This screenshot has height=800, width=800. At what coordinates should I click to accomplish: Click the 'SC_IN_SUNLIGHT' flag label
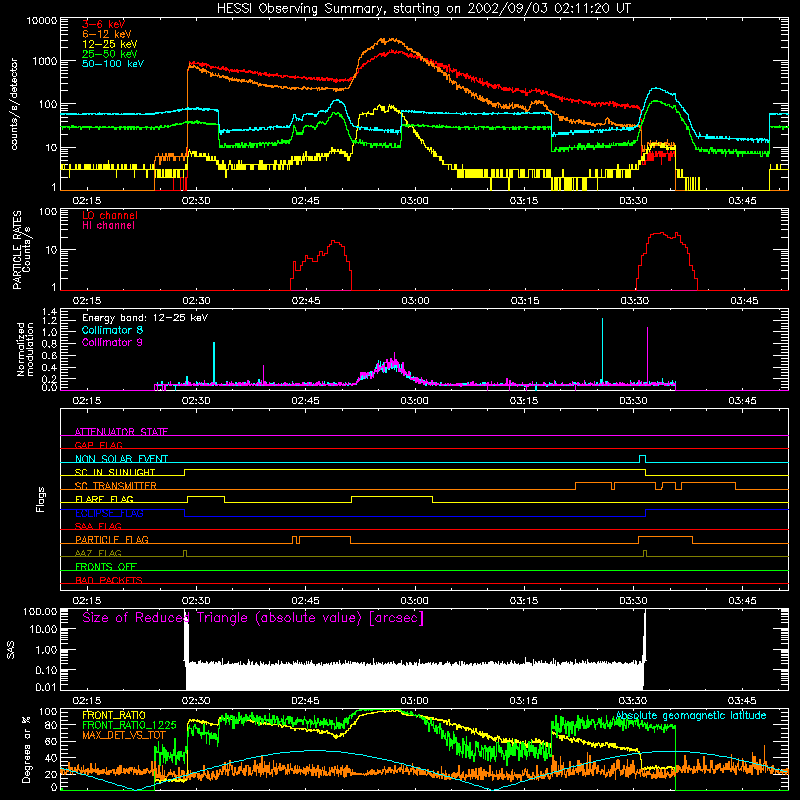115,472
